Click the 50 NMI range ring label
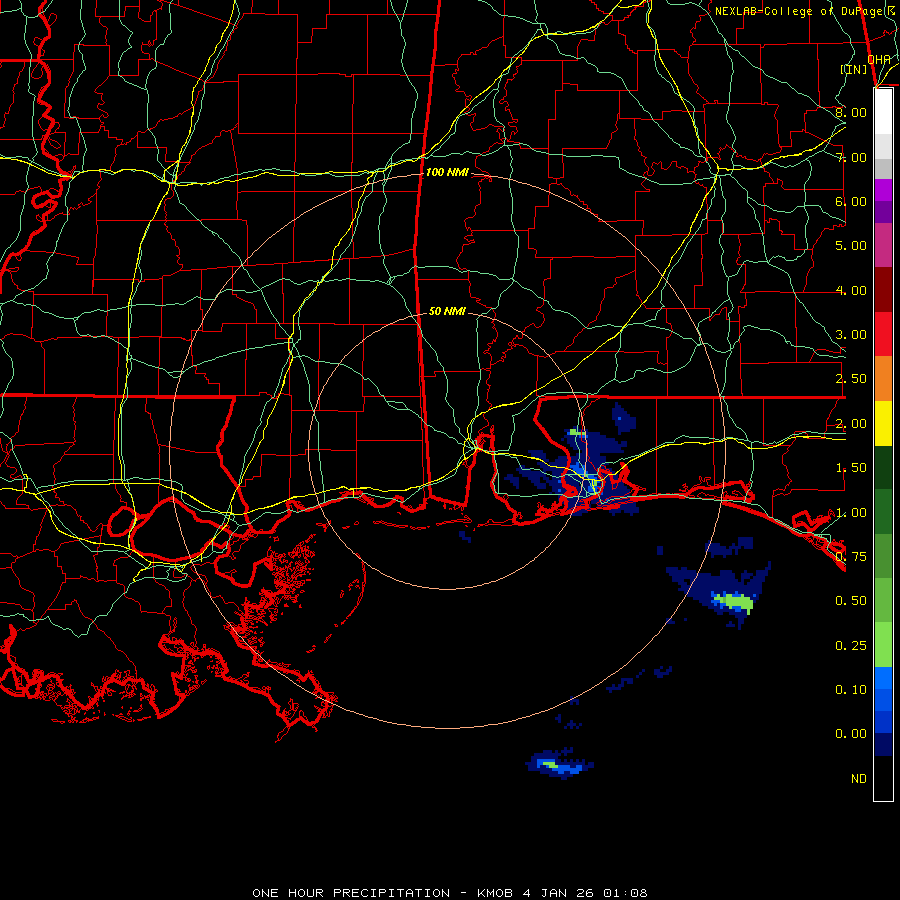Image resolution: width=900 pixels, height=900 pixels. [x=447, y=311]
